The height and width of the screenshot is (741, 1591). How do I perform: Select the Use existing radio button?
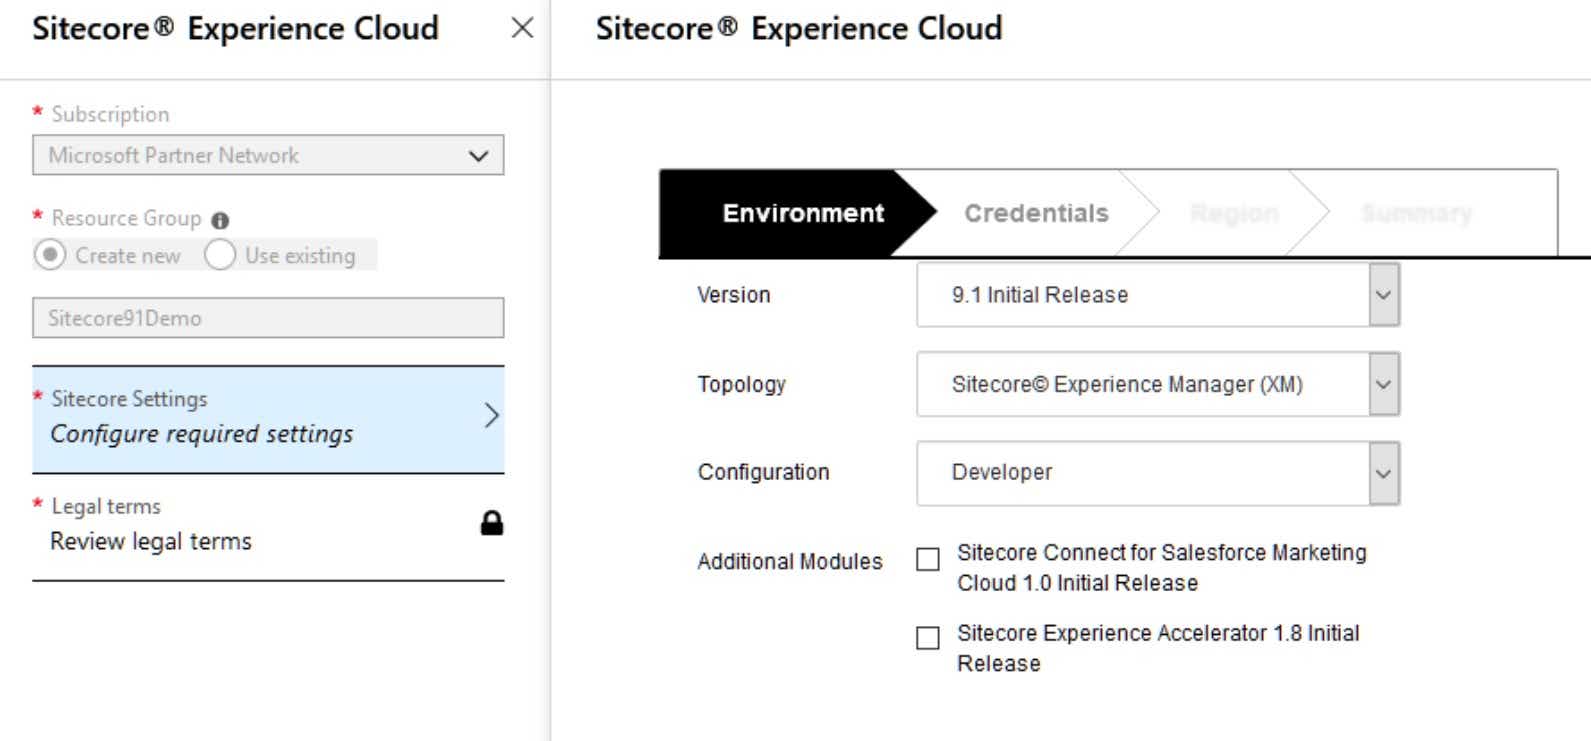(220, 255)
